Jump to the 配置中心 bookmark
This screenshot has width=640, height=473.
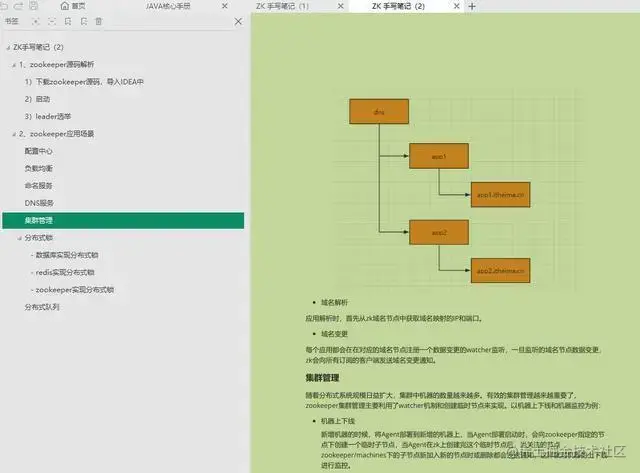pos(38,151)
